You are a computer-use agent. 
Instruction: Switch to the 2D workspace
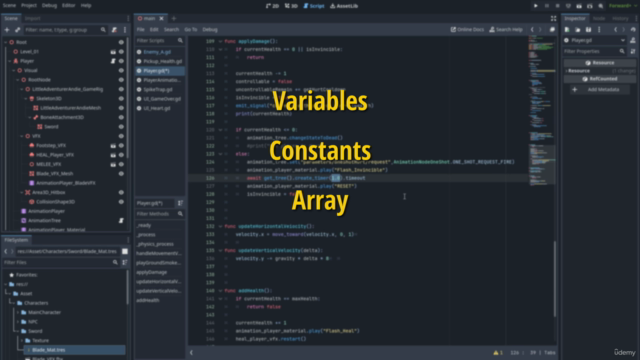point(272,6)
